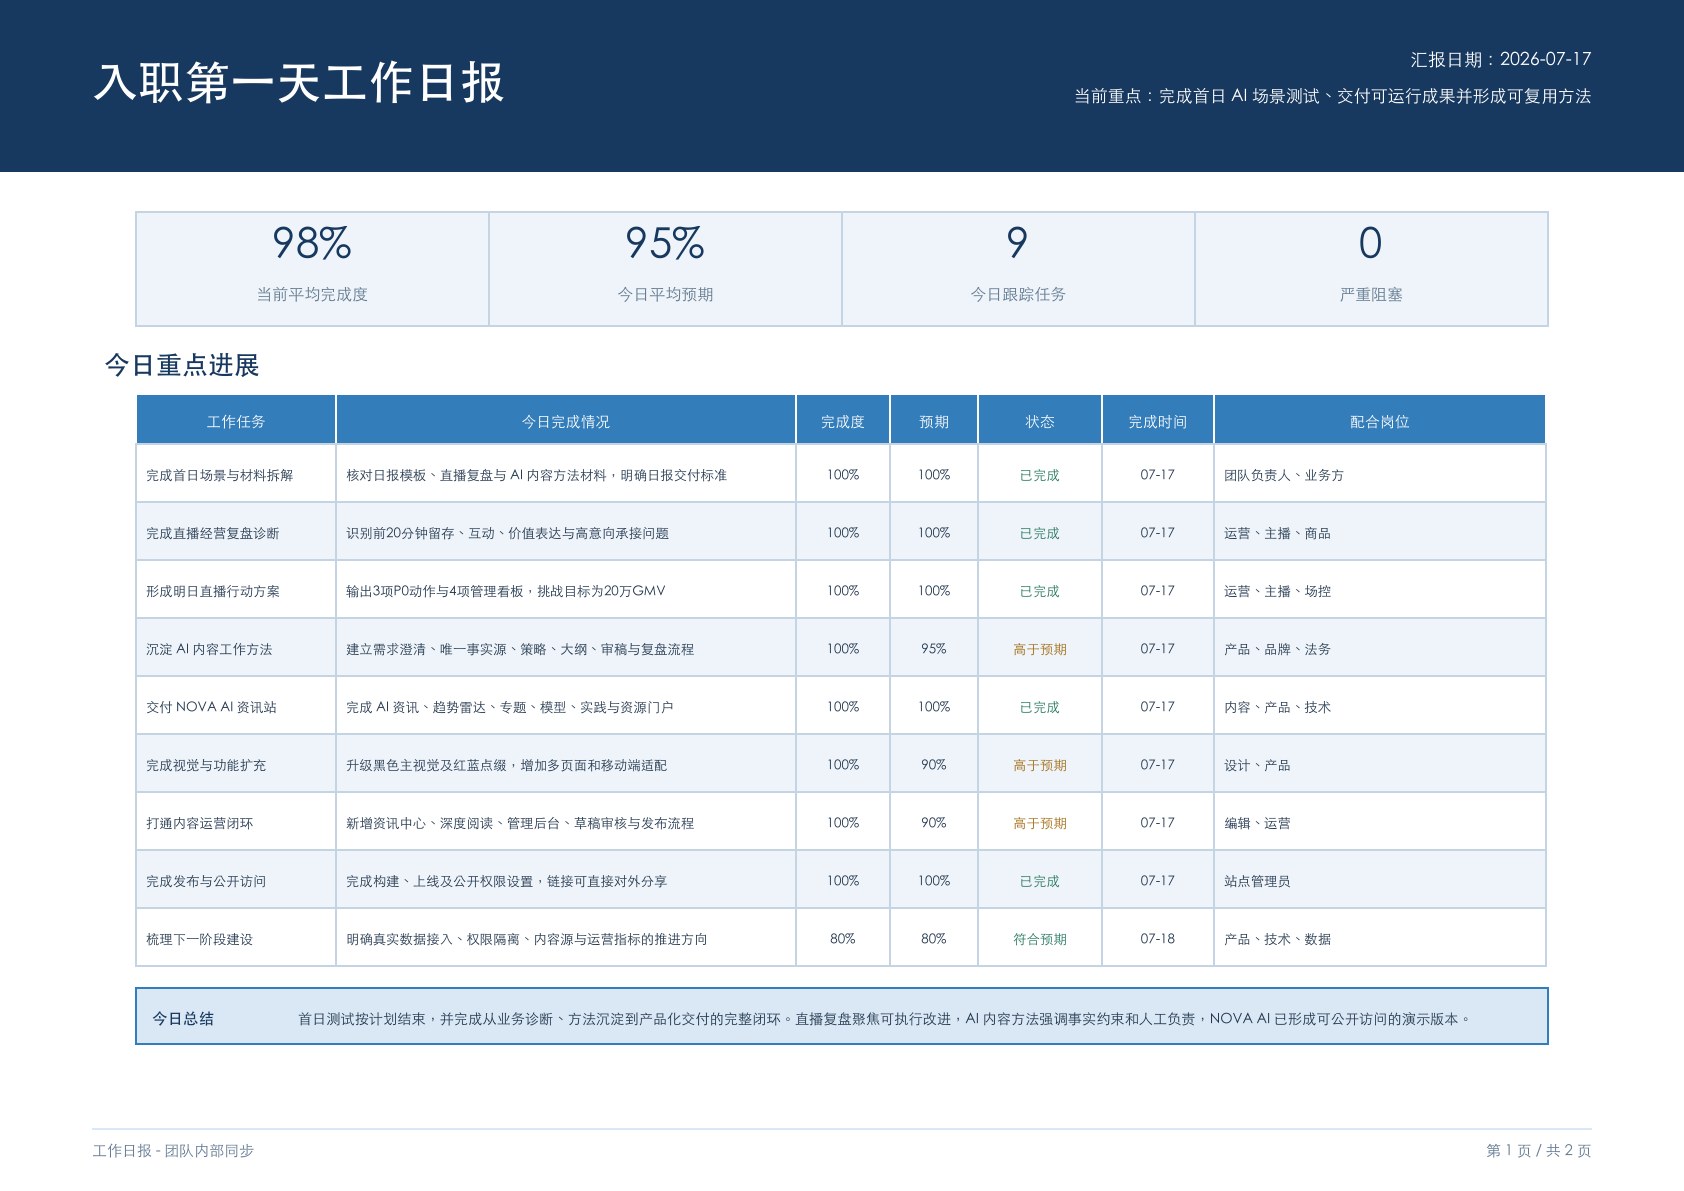The width and height of the screenshot is (1684, 1191).
Task: Click the 站点管理员 cell
Action: pos(1380,880)
